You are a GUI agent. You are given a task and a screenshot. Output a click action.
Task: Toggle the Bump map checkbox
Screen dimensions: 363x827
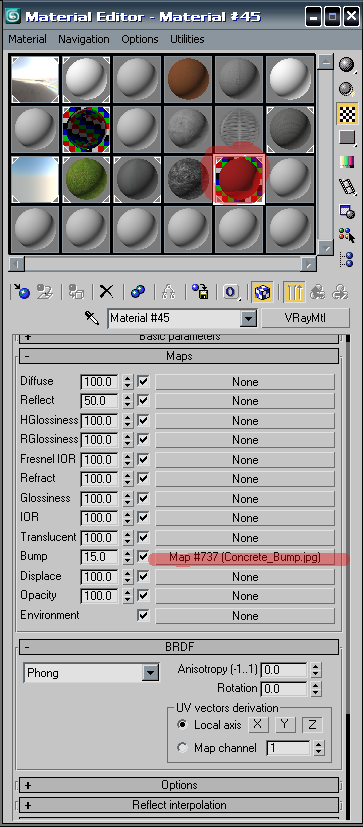[143, 557]
